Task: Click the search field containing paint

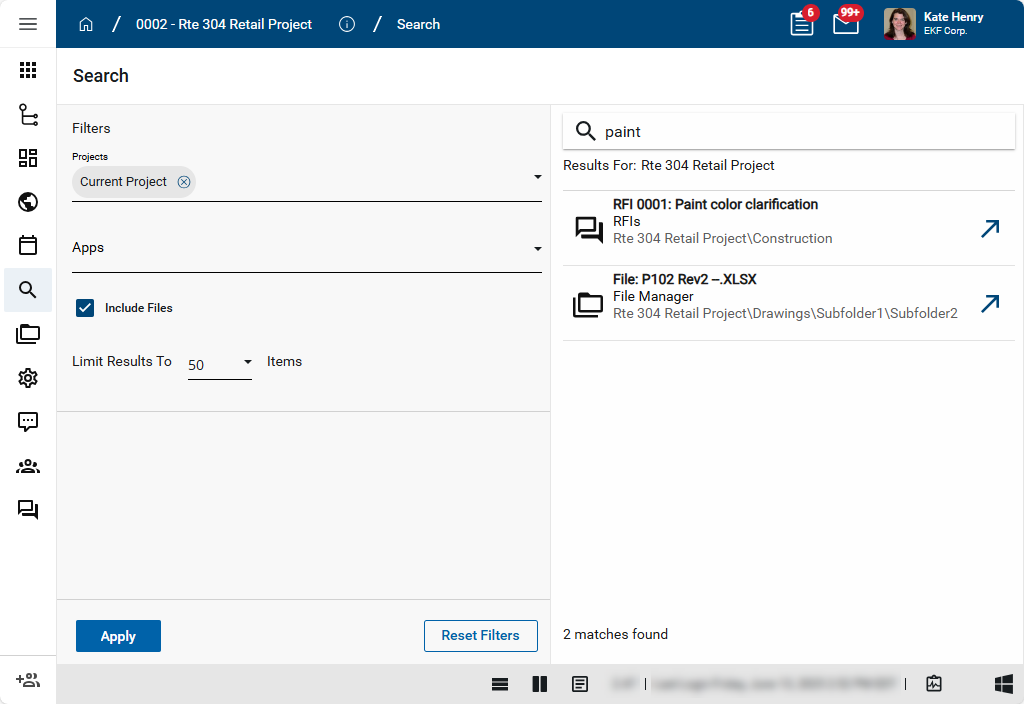Action: (x=800, y=132)
